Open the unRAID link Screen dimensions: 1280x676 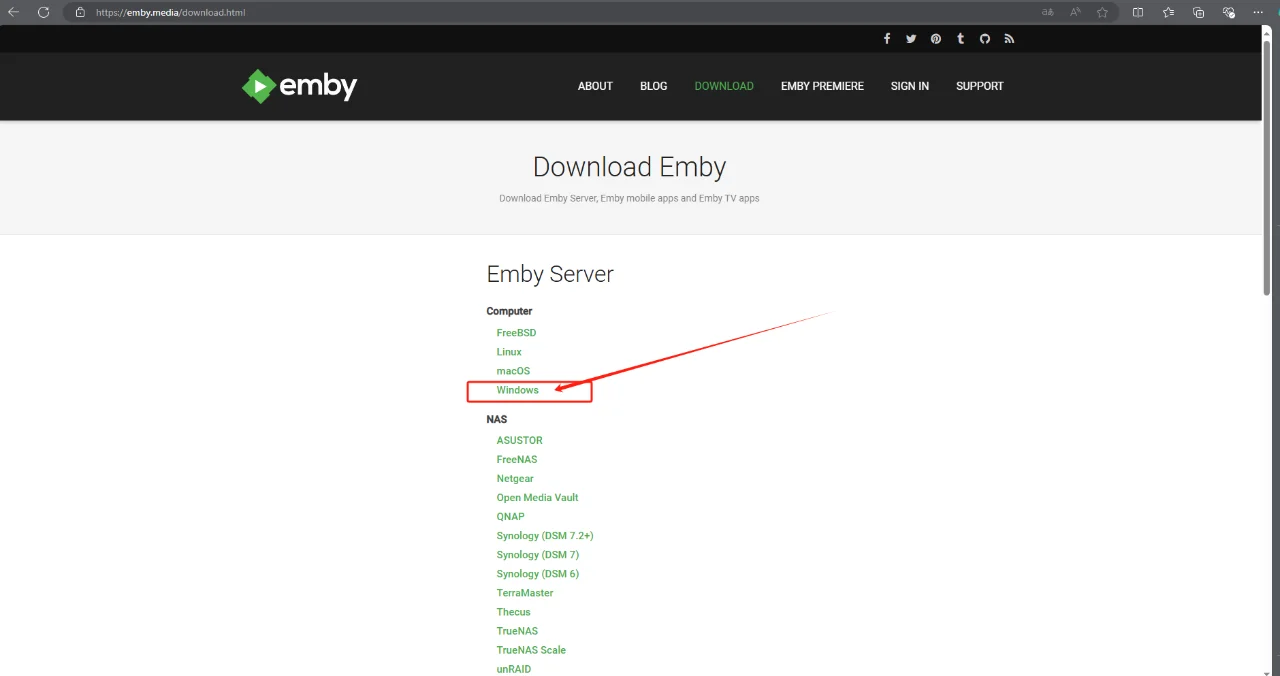(514, 668)
